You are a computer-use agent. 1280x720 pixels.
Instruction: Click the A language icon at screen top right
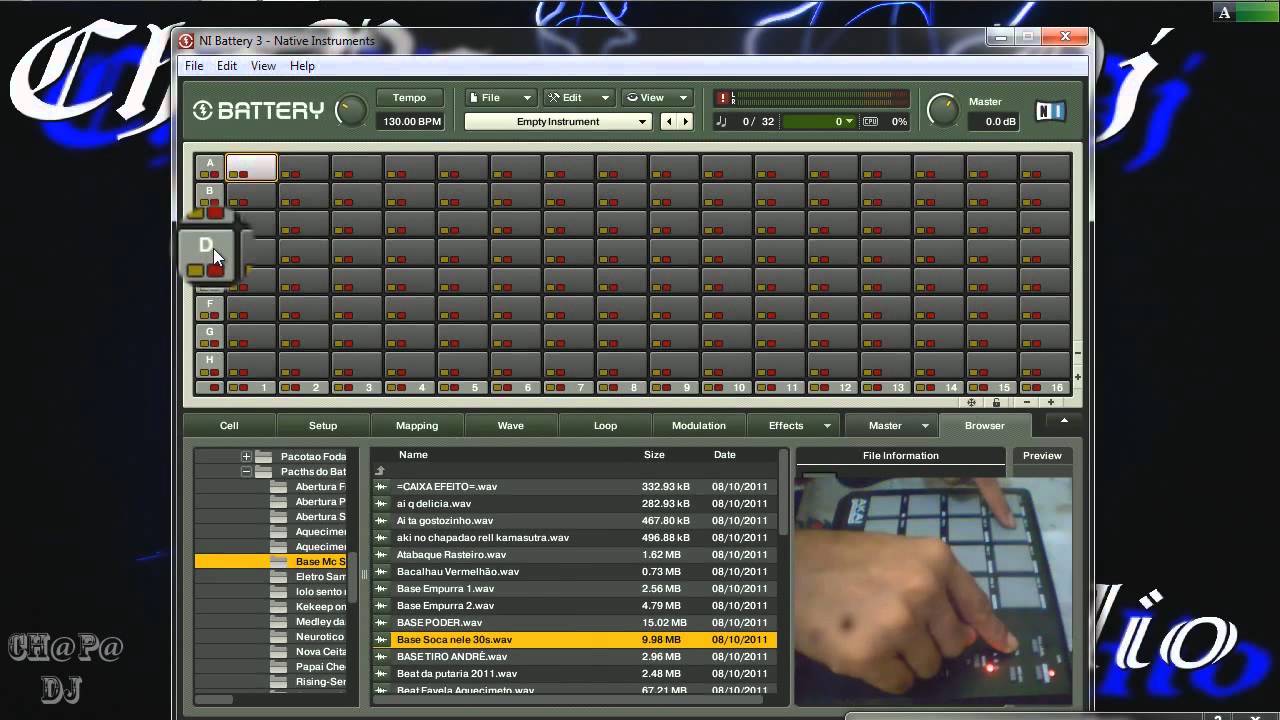pos(1224,13)
